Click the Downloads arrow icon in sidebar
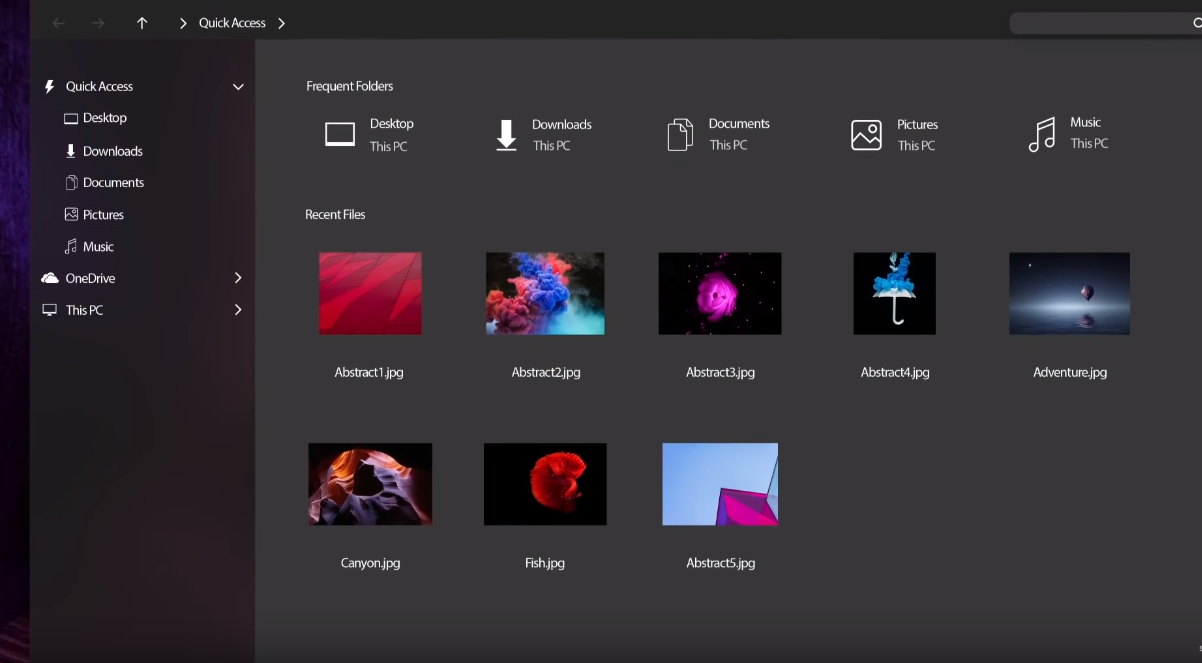The image size is (1202, 663). coord(71,151)
